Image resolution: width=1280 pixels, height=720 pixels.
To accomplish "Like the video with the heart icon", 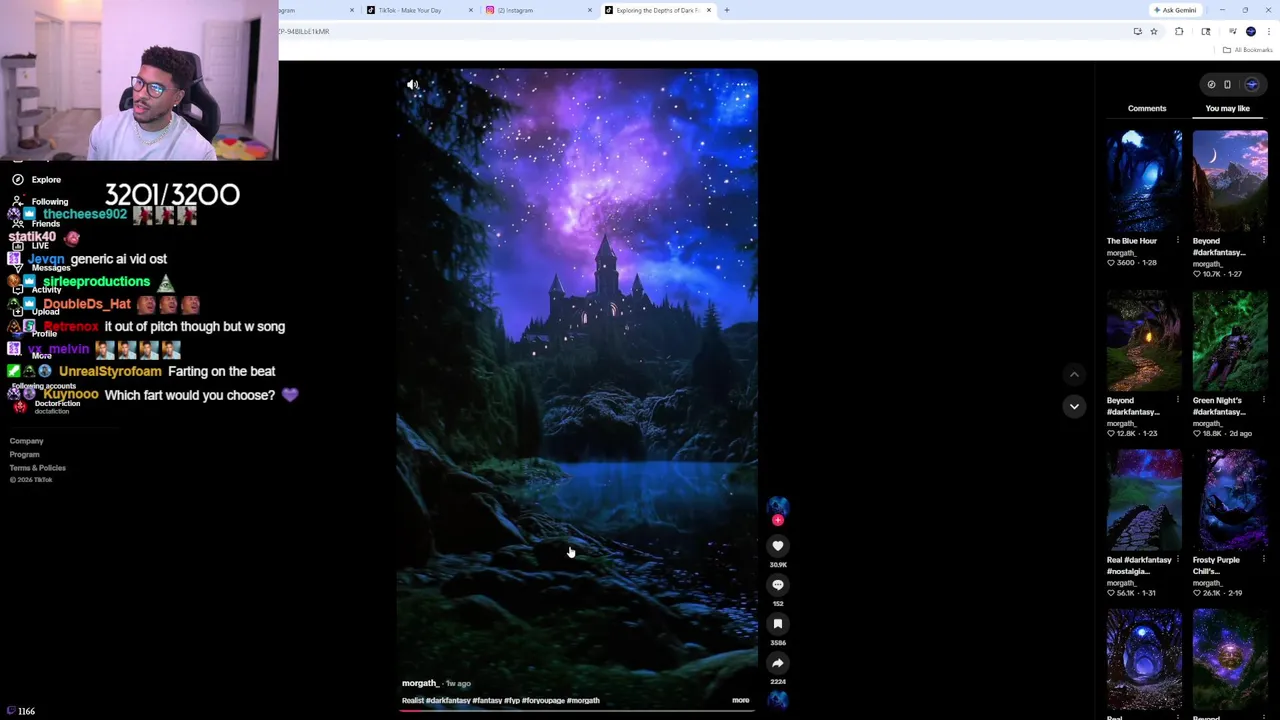I will click(778, 546).
